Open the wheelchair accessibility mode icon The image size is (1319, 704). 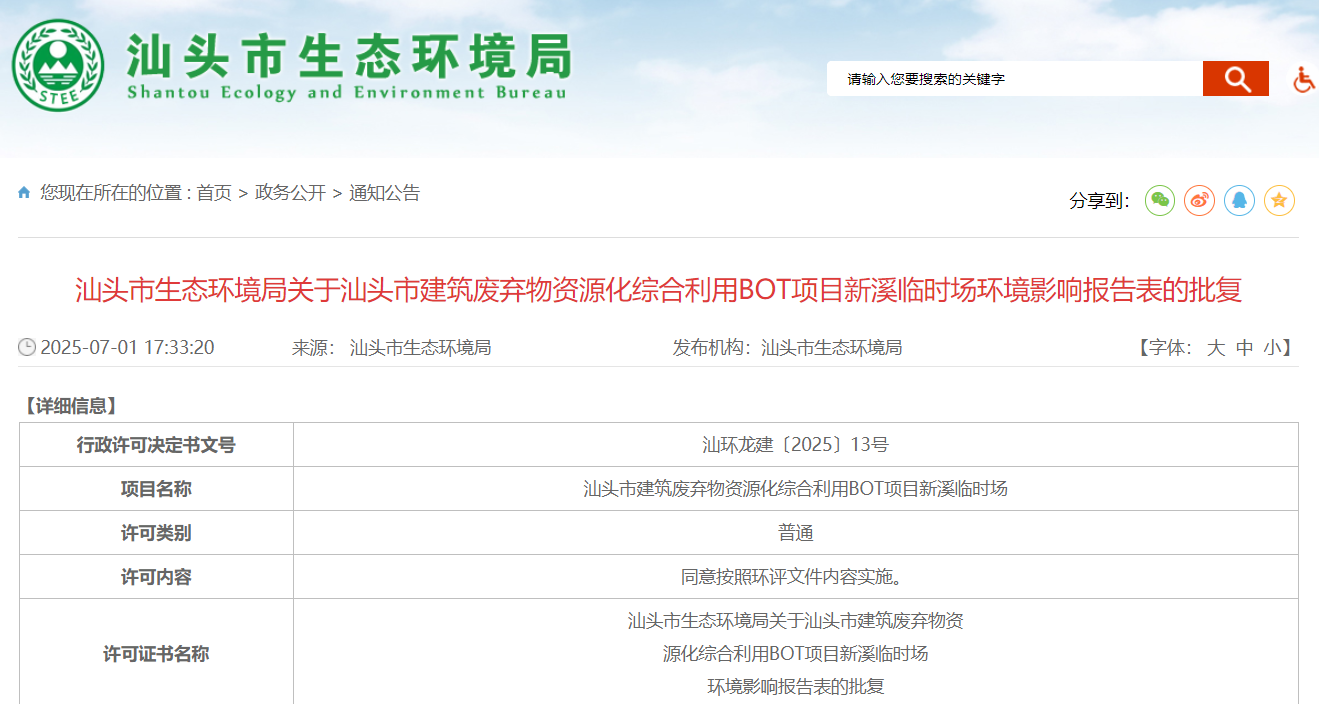coord(1304,79)
